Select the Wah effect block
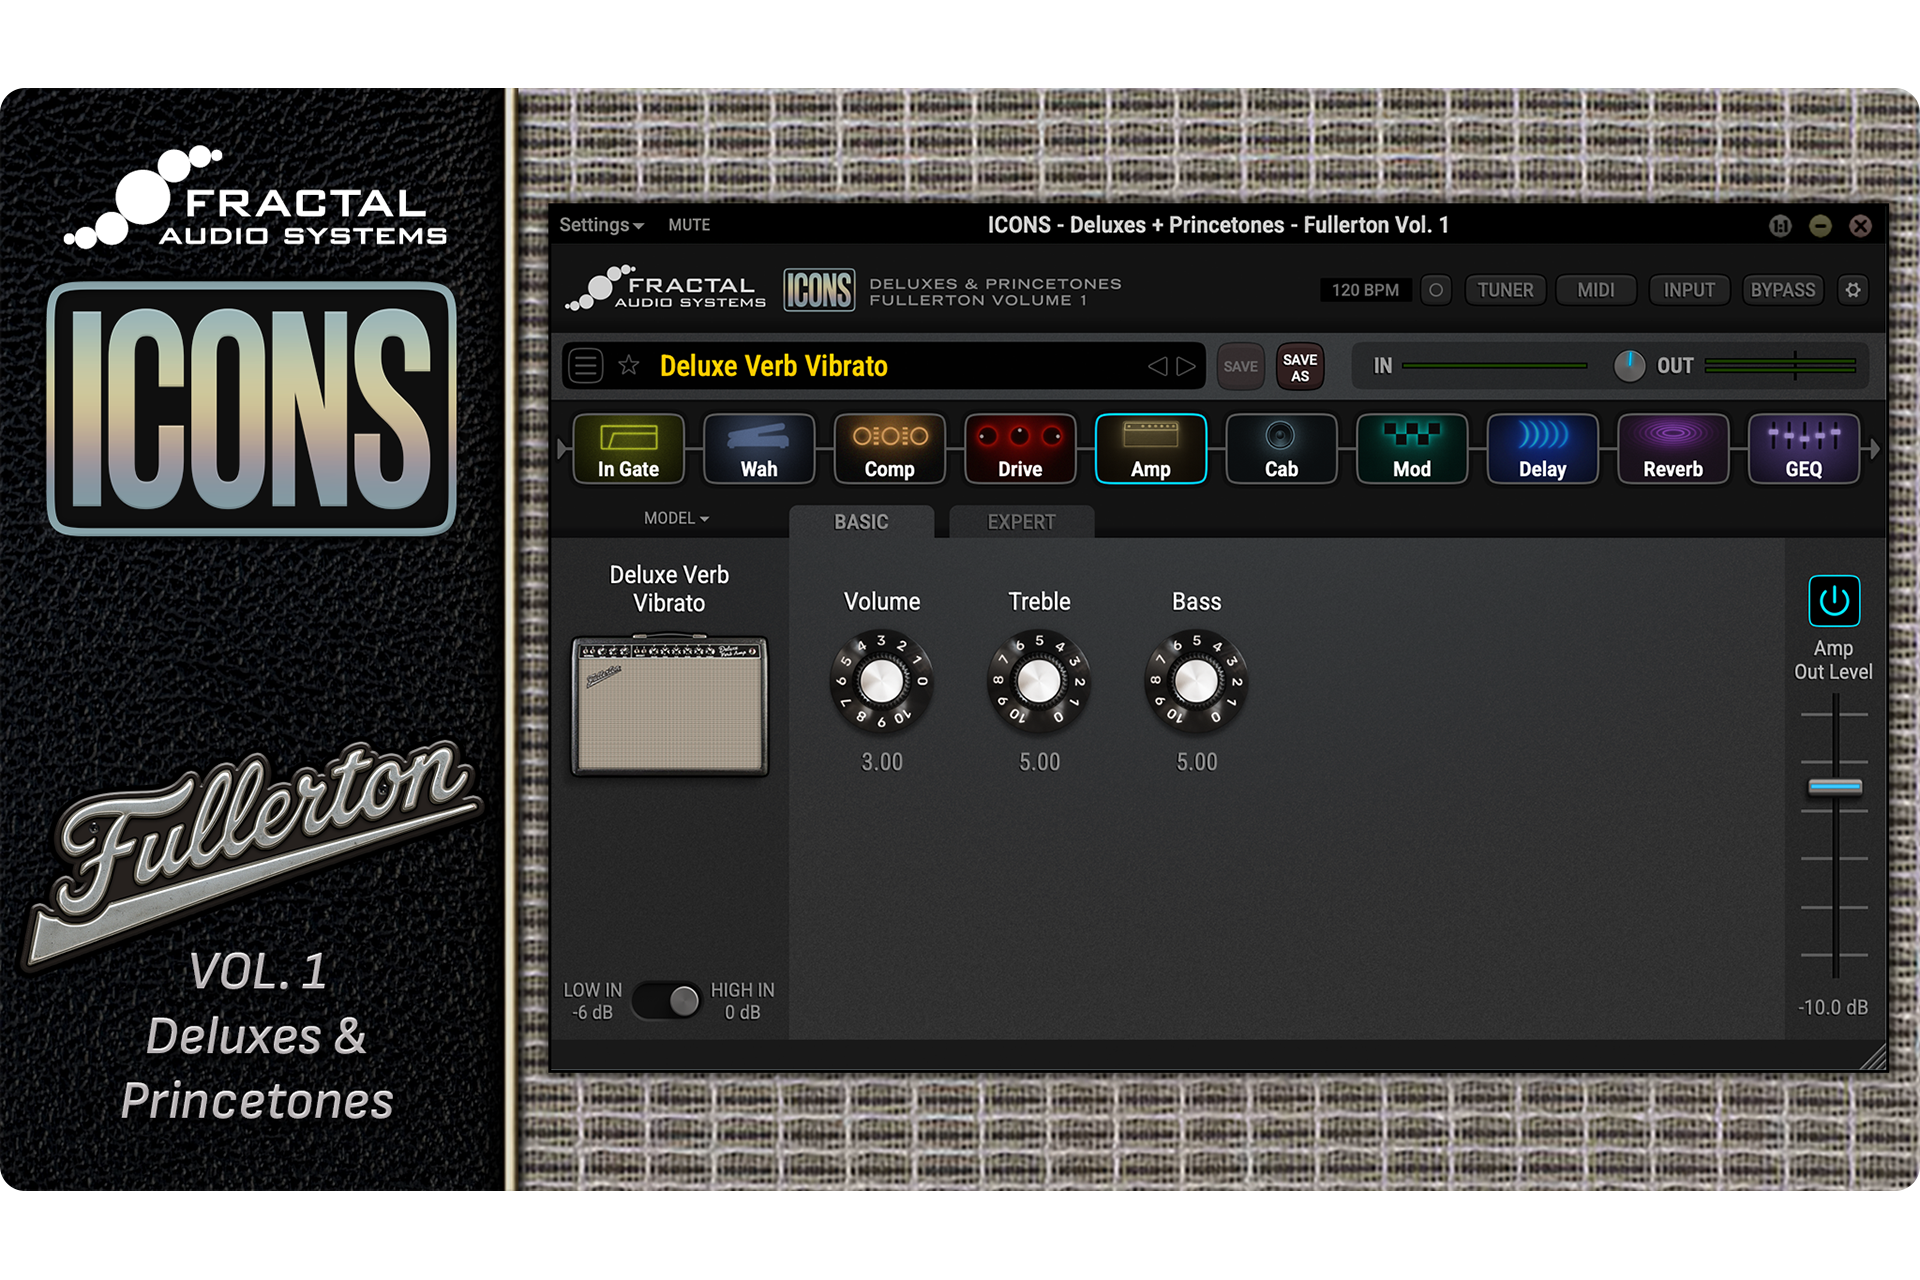1920x1280 pixels. pyautogui.click(x=759, y=449)
